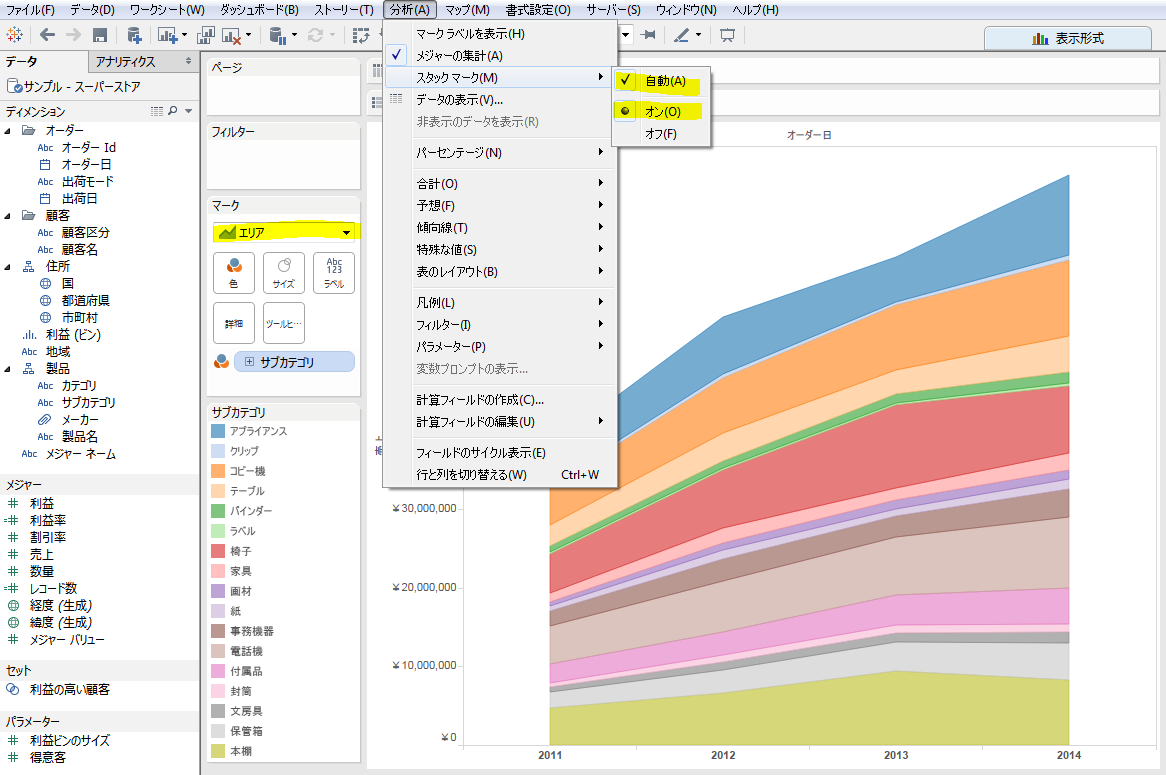1166x775 pixels.
Task: Click the Size (サイズ) marks card button
Action: (283, 273)
